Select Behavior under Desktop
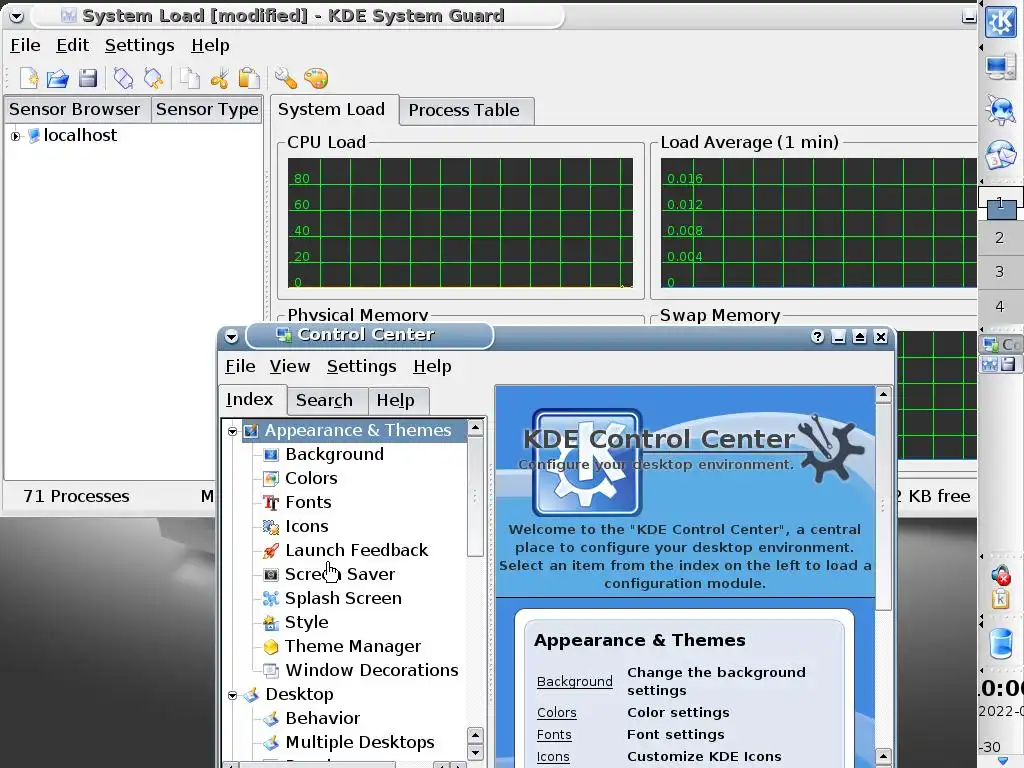Viewport: 1024px width, 768px height. tap(323, 718)
